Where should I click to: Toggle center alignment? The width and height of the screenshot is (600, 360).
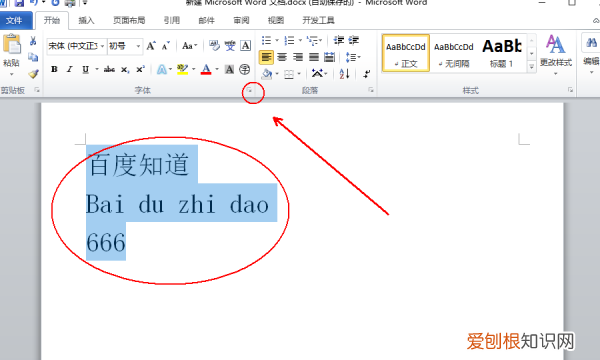[x=282, y=57]
